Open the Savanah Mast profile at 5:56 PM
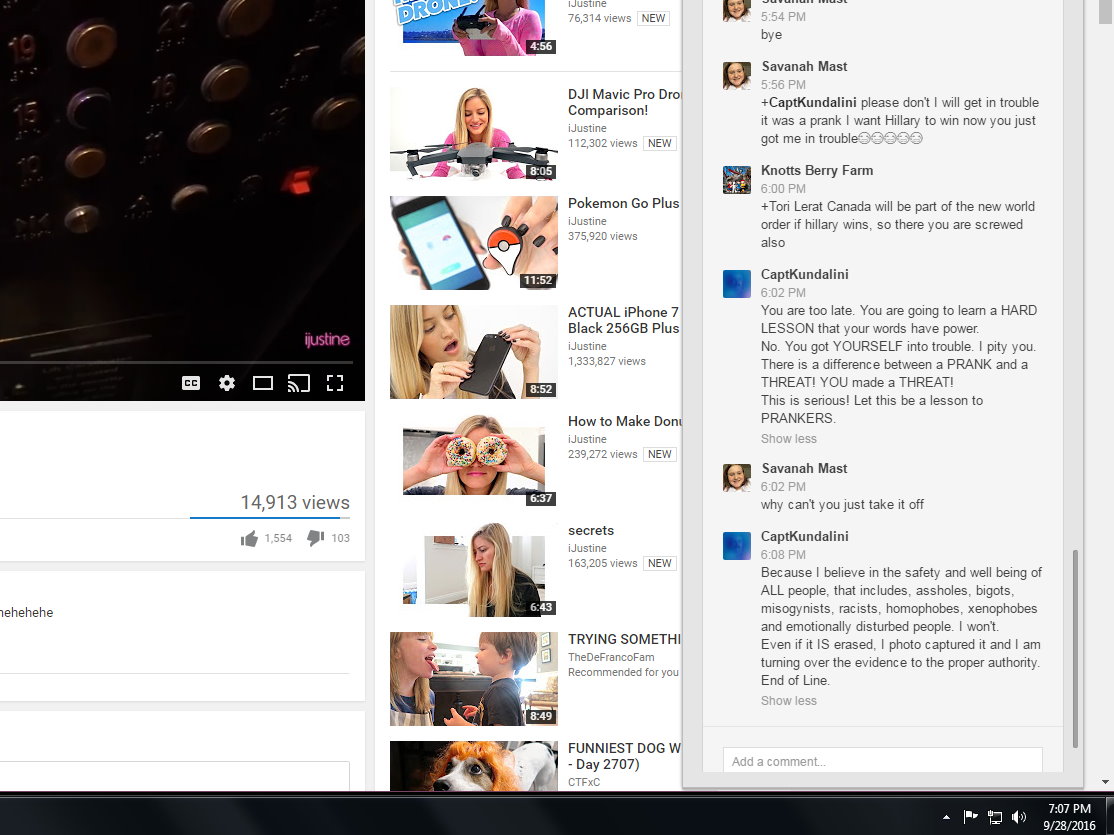The height and width of the screenshot is (835, 1114). click(x=804, y=66)
